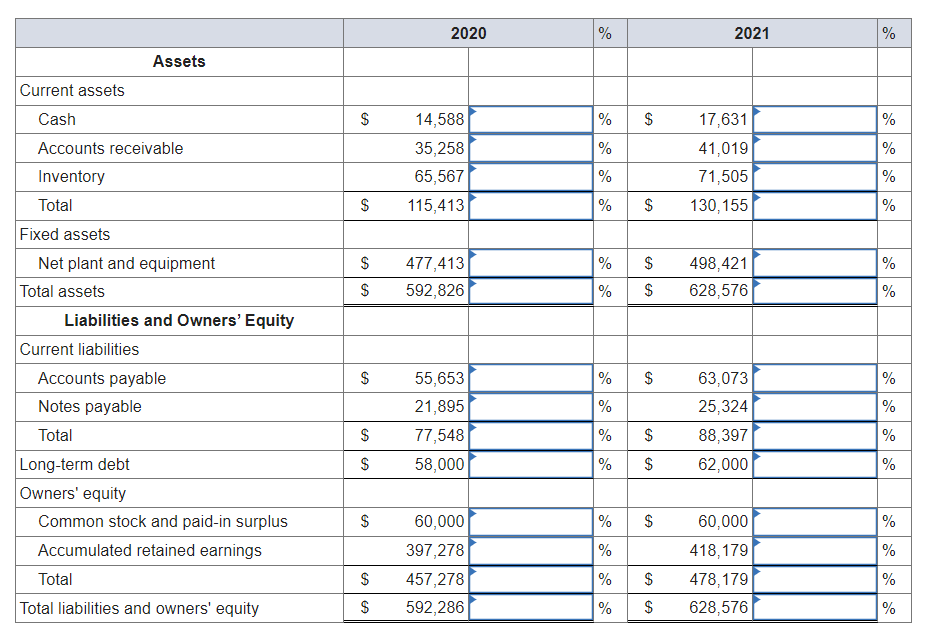This screenshot has width=941, height=633.
Task: Click the Liabilities and Owners' Equity header
Action: point(178,320)
